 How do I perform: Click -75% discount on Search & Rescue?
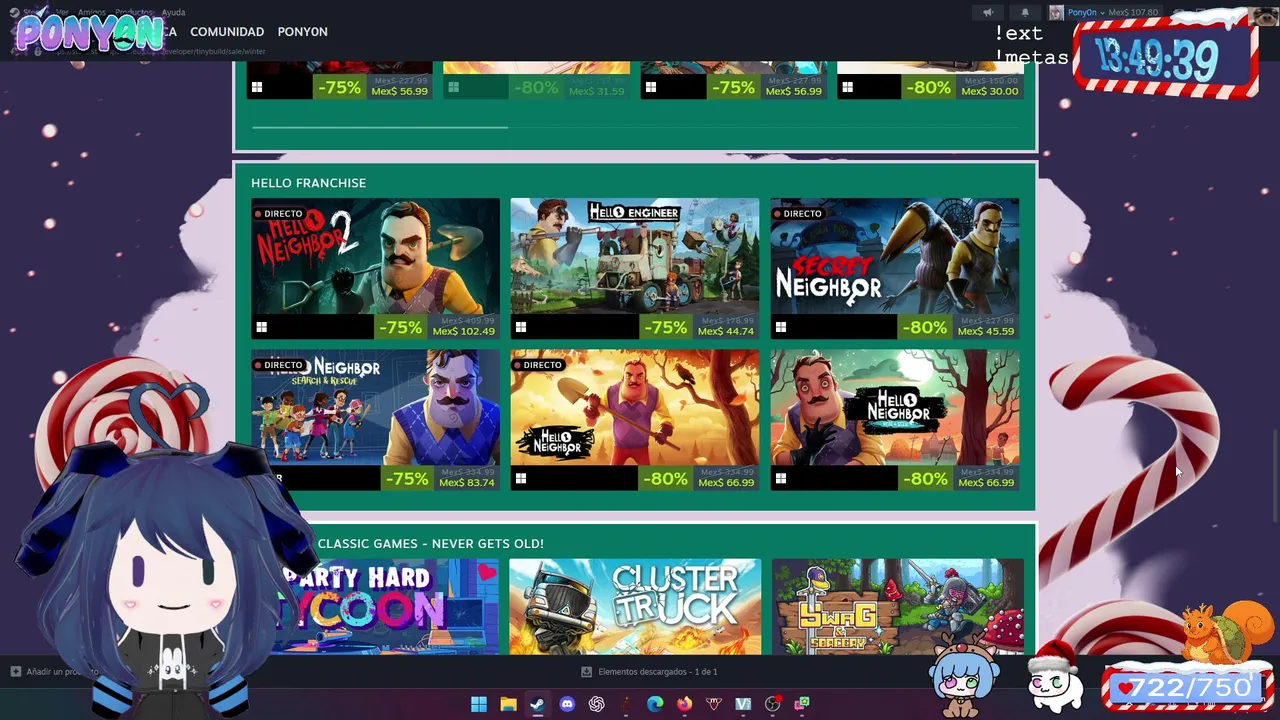click(x=407, y=478)
